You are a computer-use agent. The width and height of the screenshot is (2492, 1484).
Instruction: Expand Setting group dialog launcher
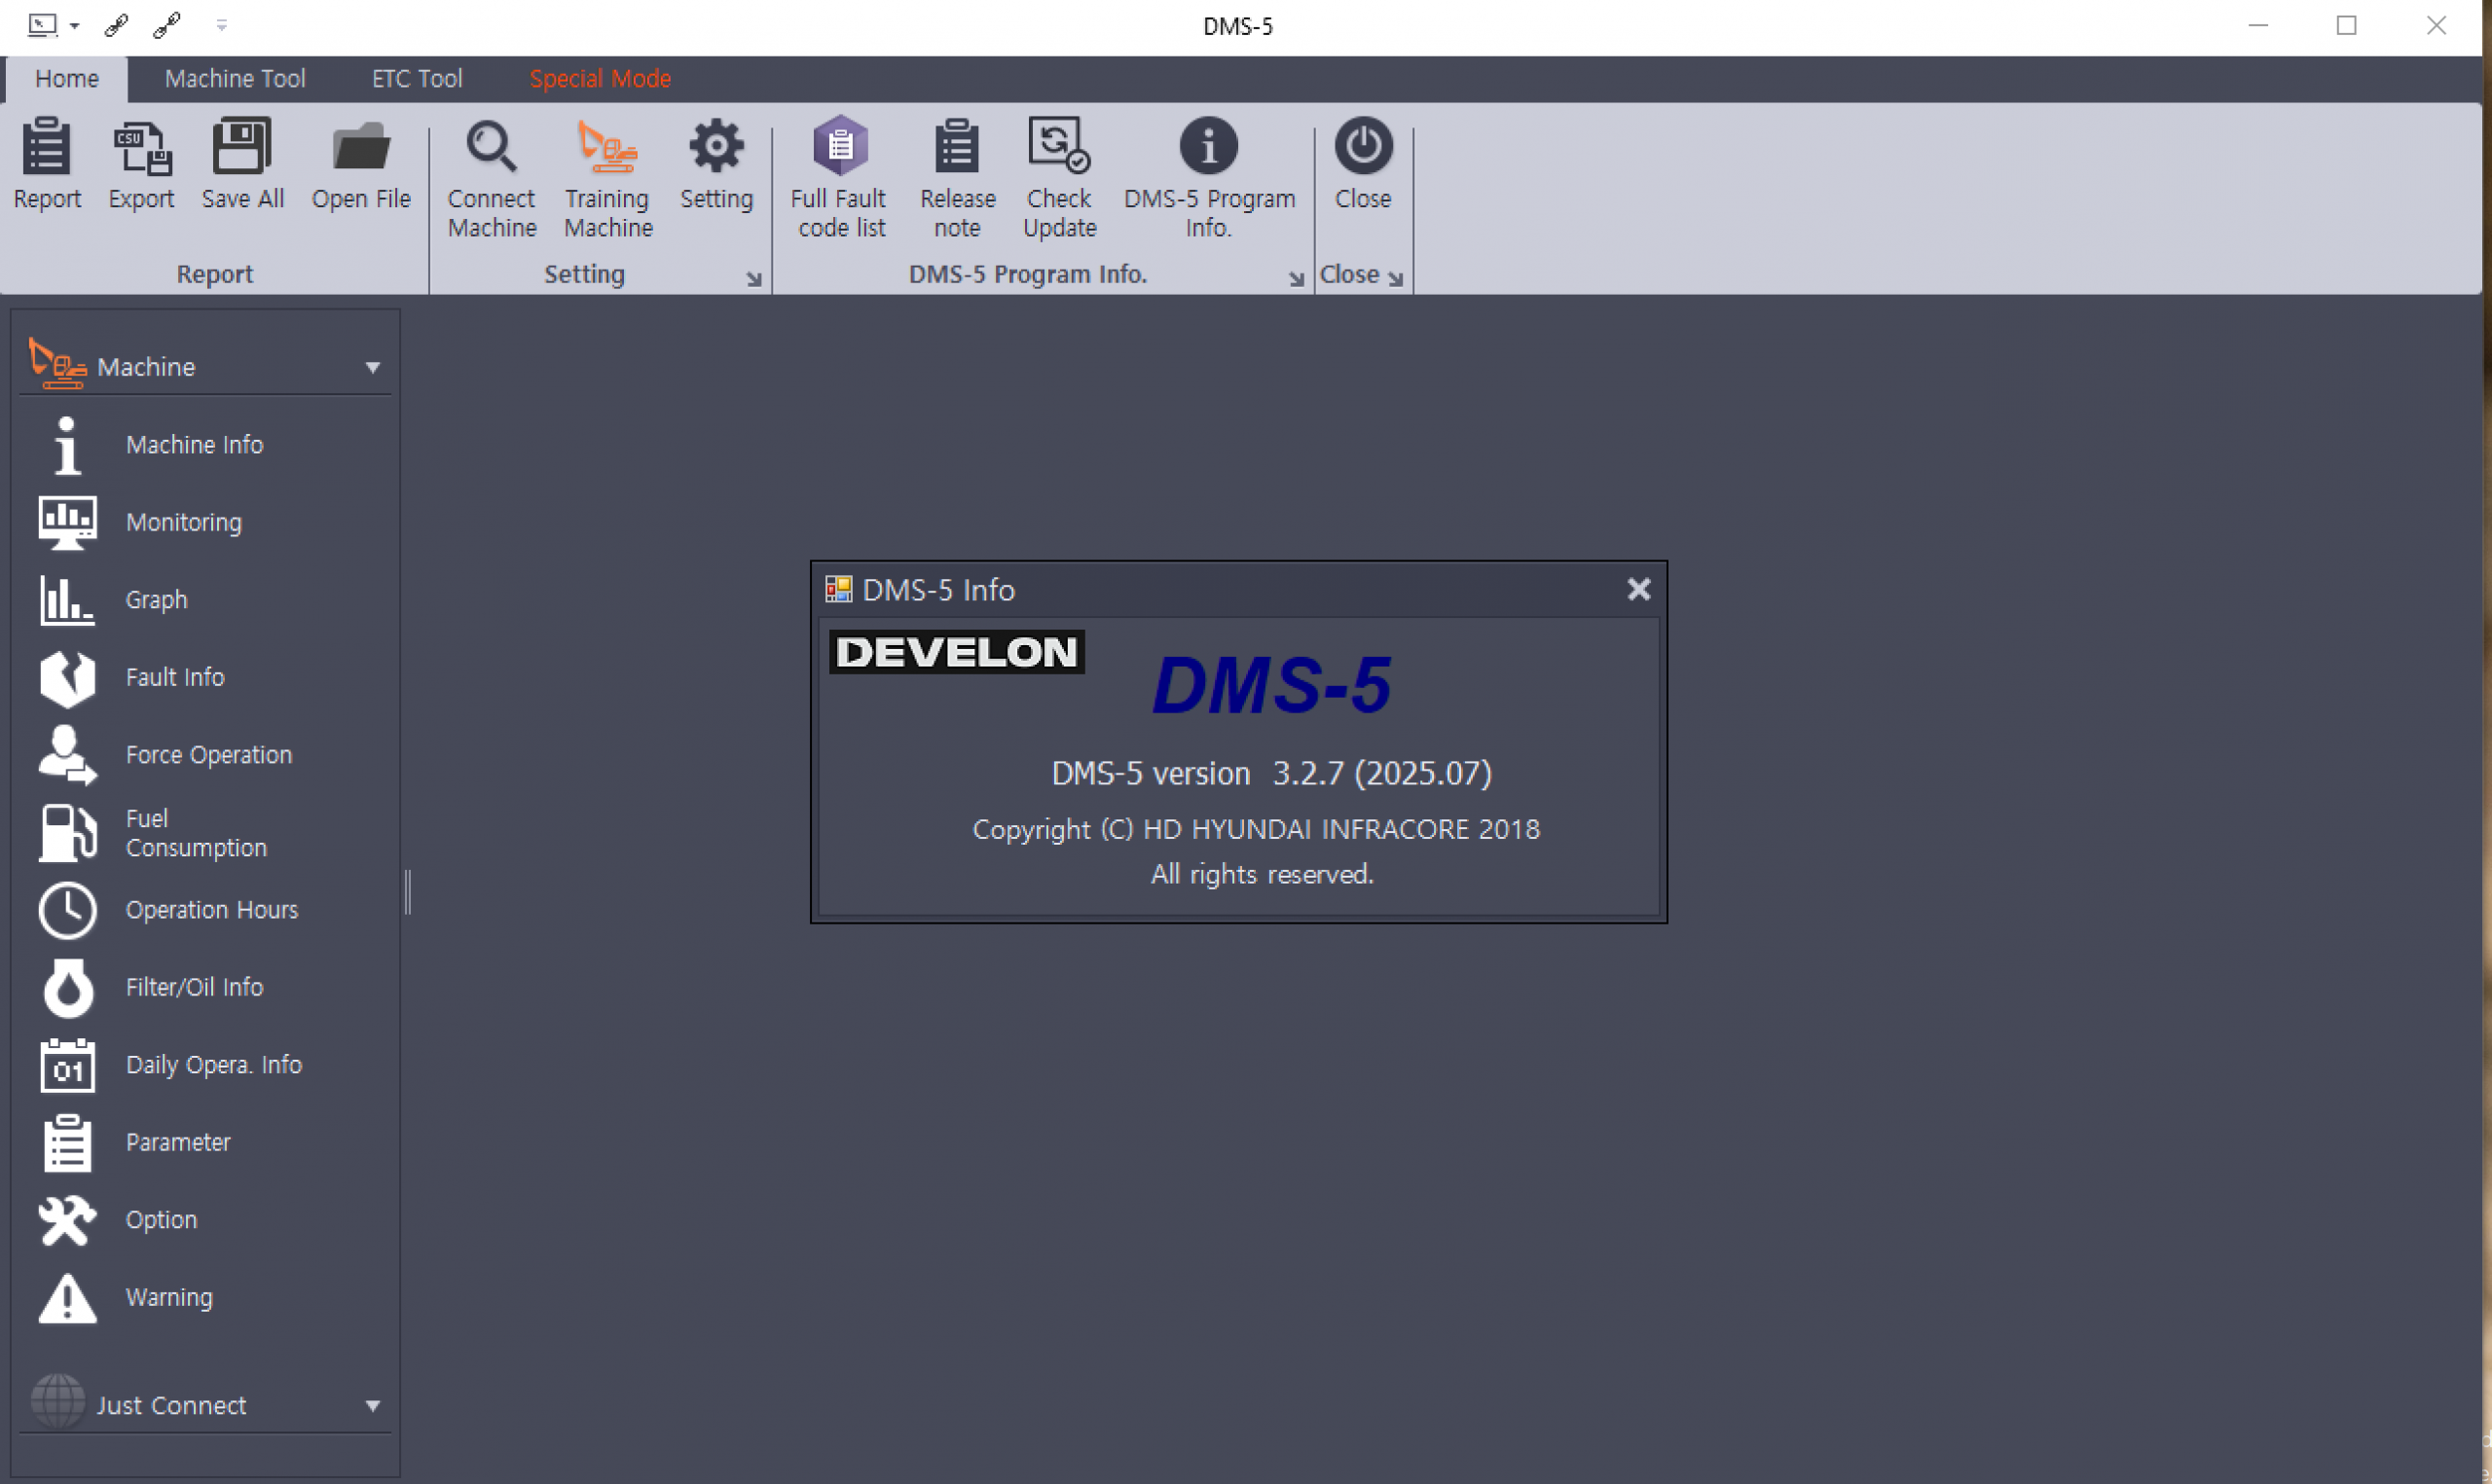[x=754, y=279]
